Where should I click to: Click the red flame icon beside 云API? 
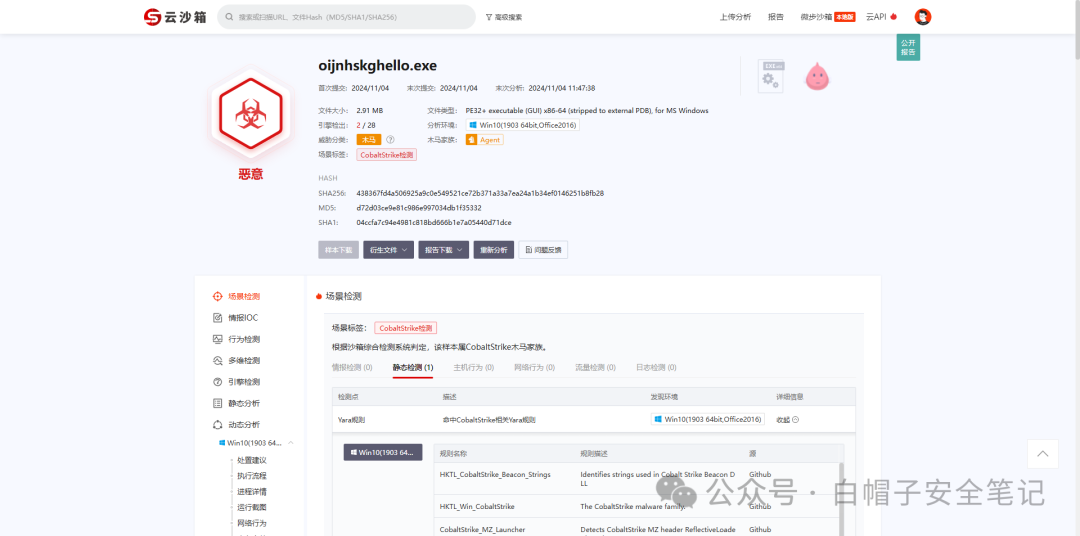(893, 17)
